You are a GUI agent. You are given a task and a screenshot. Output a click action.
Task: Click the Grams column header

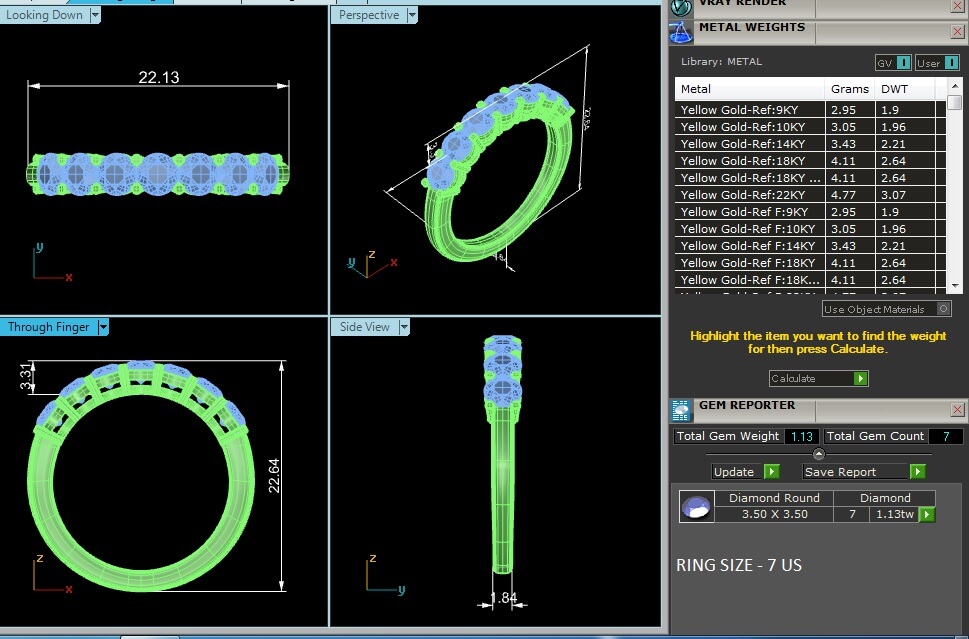(x=849, y=89)
